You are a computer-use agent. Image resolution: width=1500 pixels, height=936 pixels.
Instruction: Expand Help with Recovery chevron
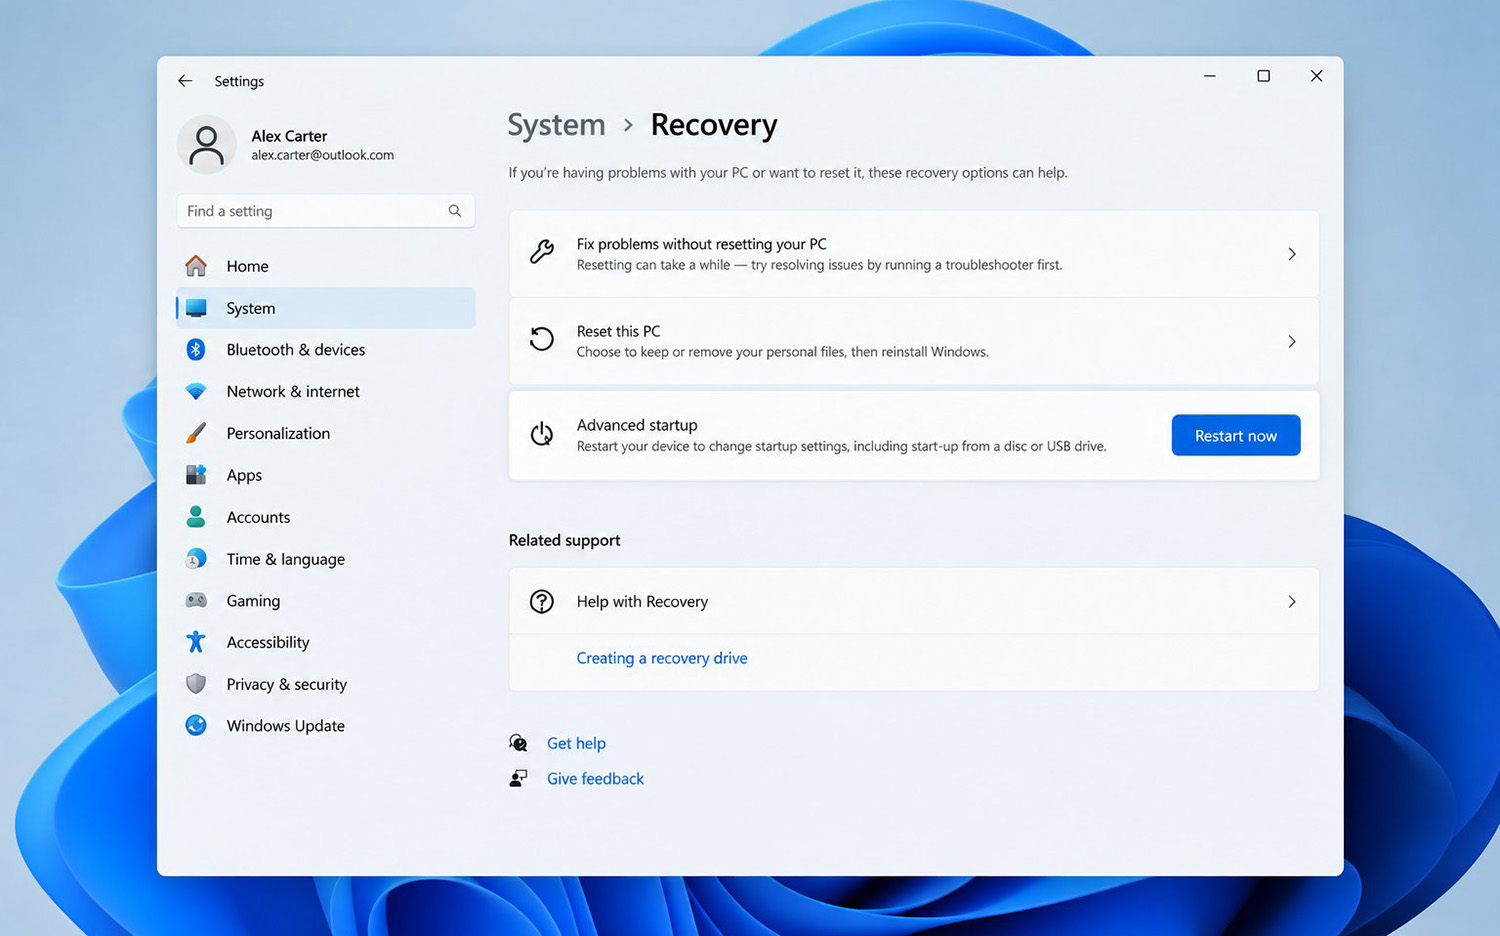1292,601
